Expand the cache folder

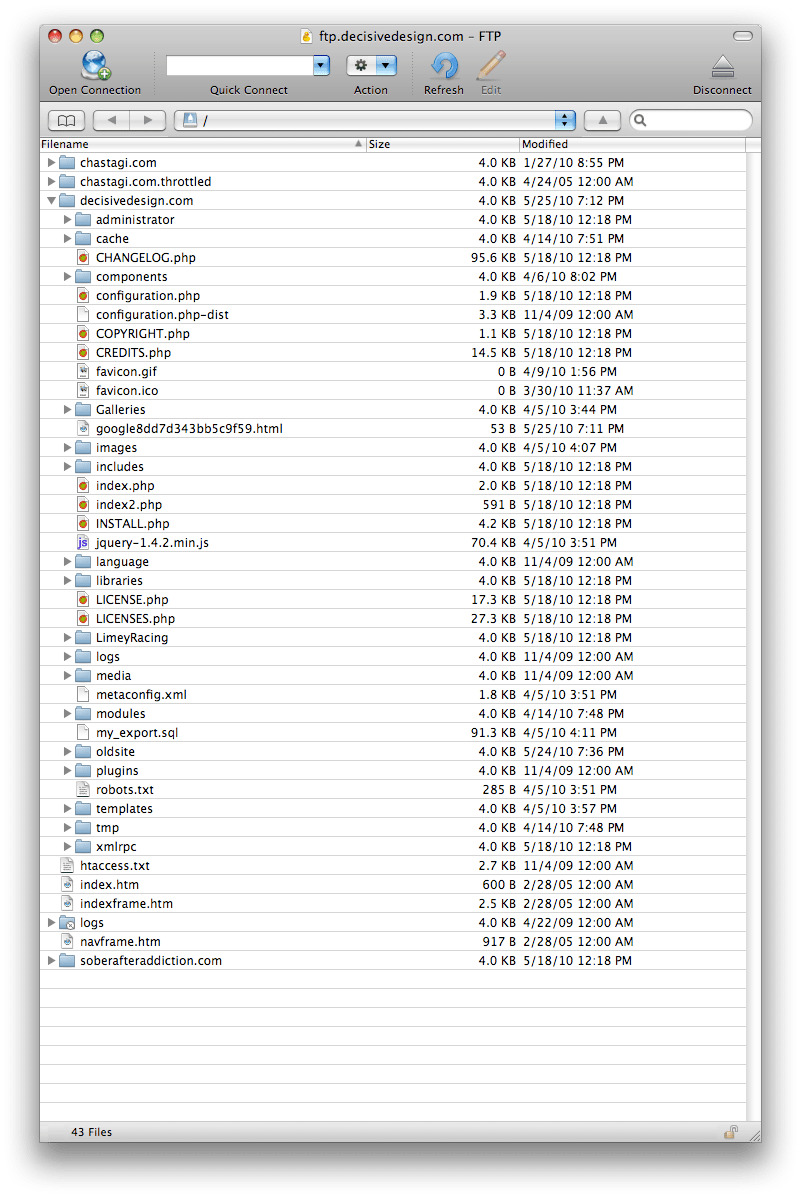tap(67, 239)
